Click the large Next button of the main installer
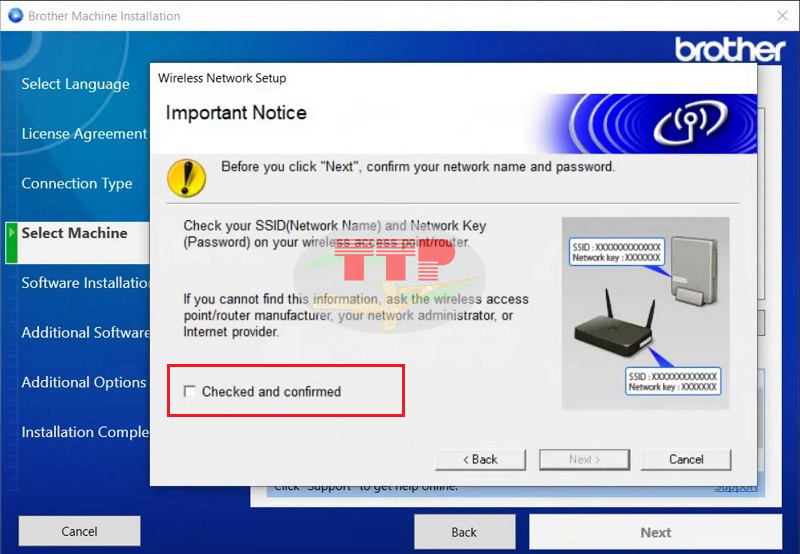This screenshot has width=800, height=554. [655, 532]
